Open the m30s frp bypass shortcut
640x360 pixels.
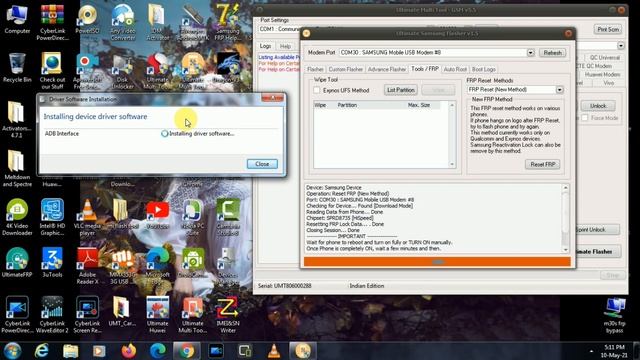614,315
